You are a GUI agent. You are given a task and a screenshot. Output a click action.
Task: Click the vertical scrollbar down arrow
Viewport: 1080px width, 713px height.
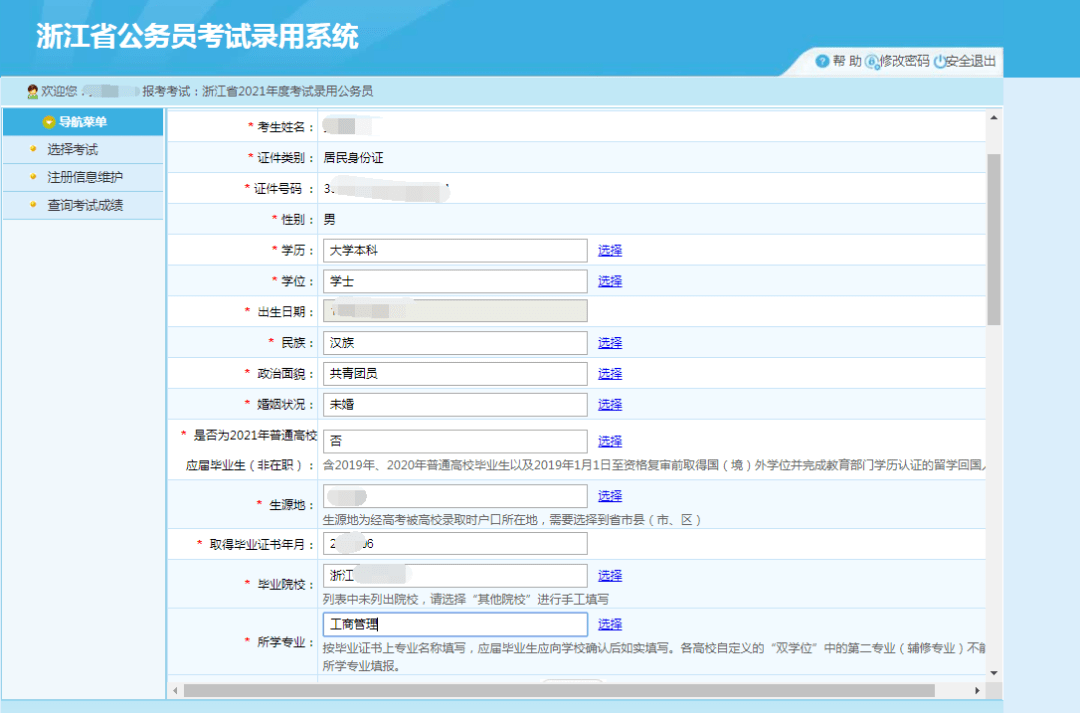click(994, 673)
